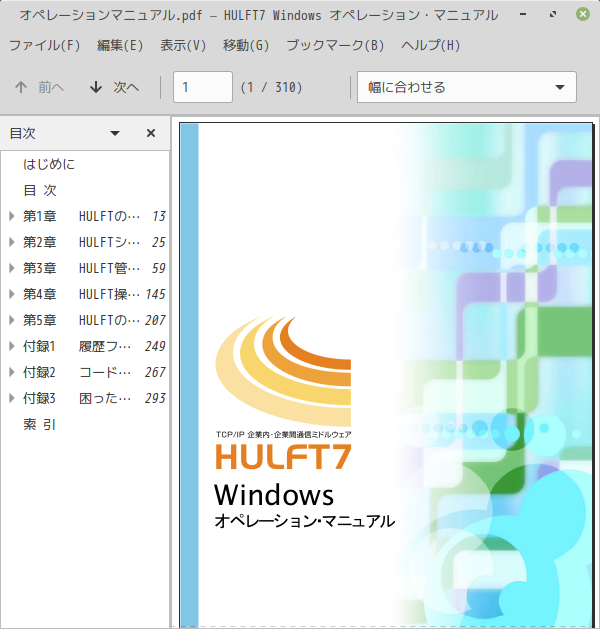The height and width of the screenshot is (629, 600).
Task: Open the 目次 sidebar selector dropdown arrow
Action: [x=115, y=133]
